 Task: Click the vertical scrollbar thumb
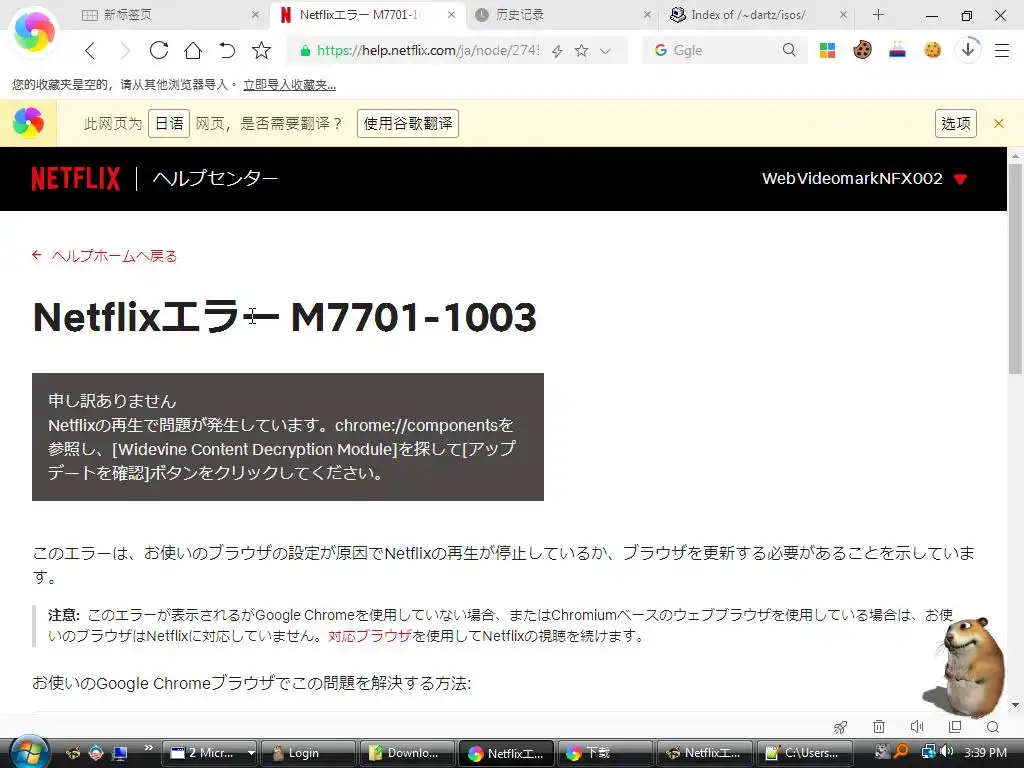click(1015, 270)
